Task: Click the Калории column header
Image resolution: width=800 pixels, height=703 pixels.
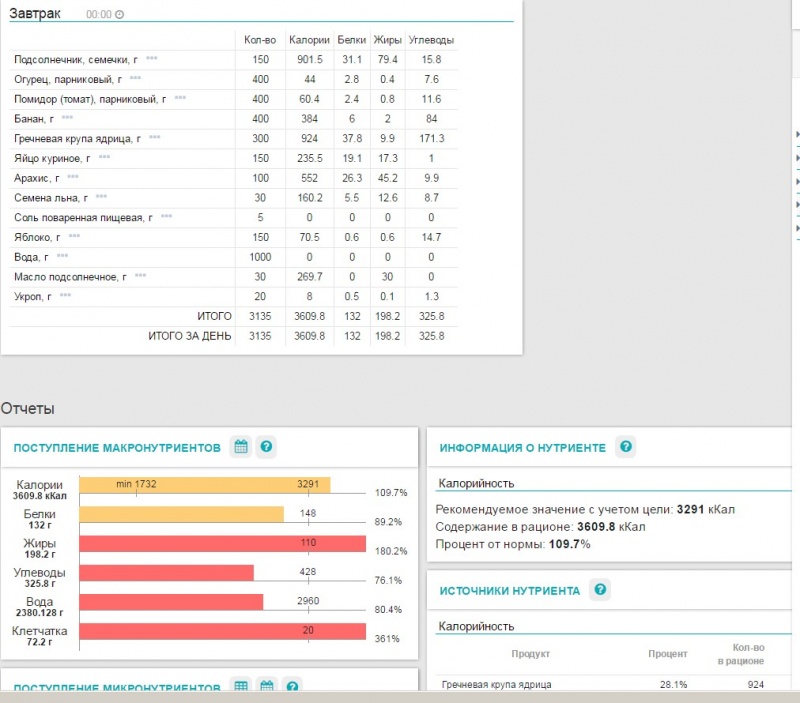Action: pos(309,40)
